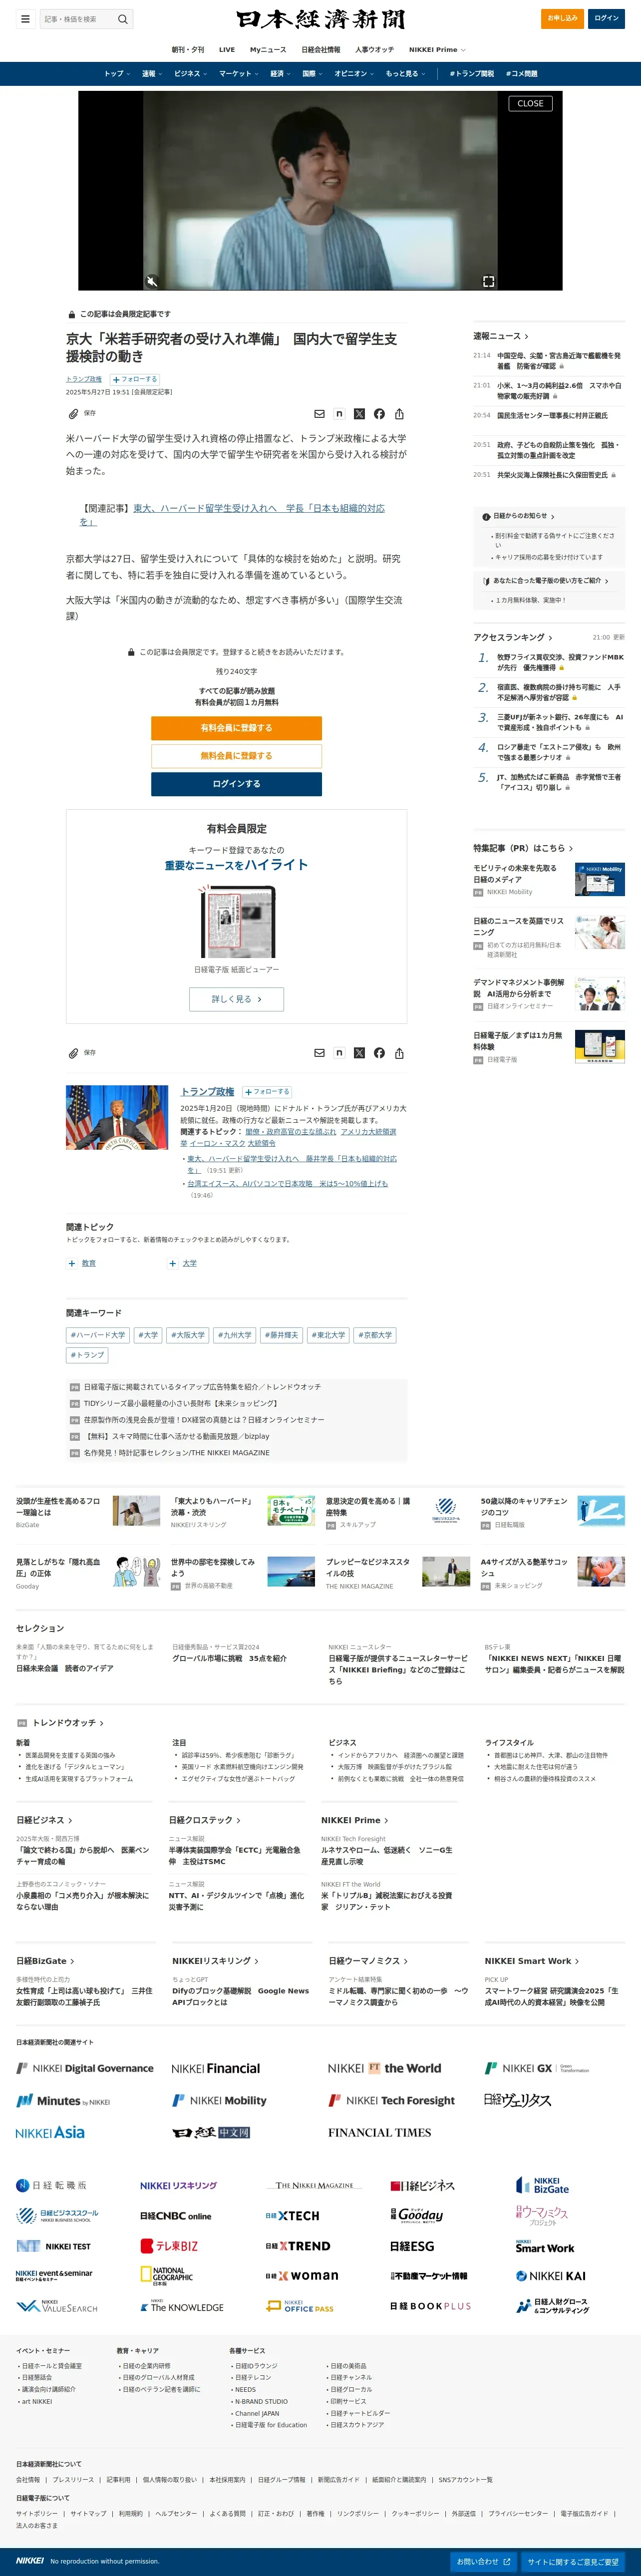Viewport: 641px width, 2576px height.
Task: Select the #ハーバード大学 keyword tag
Action: [x=98, y=1335]
